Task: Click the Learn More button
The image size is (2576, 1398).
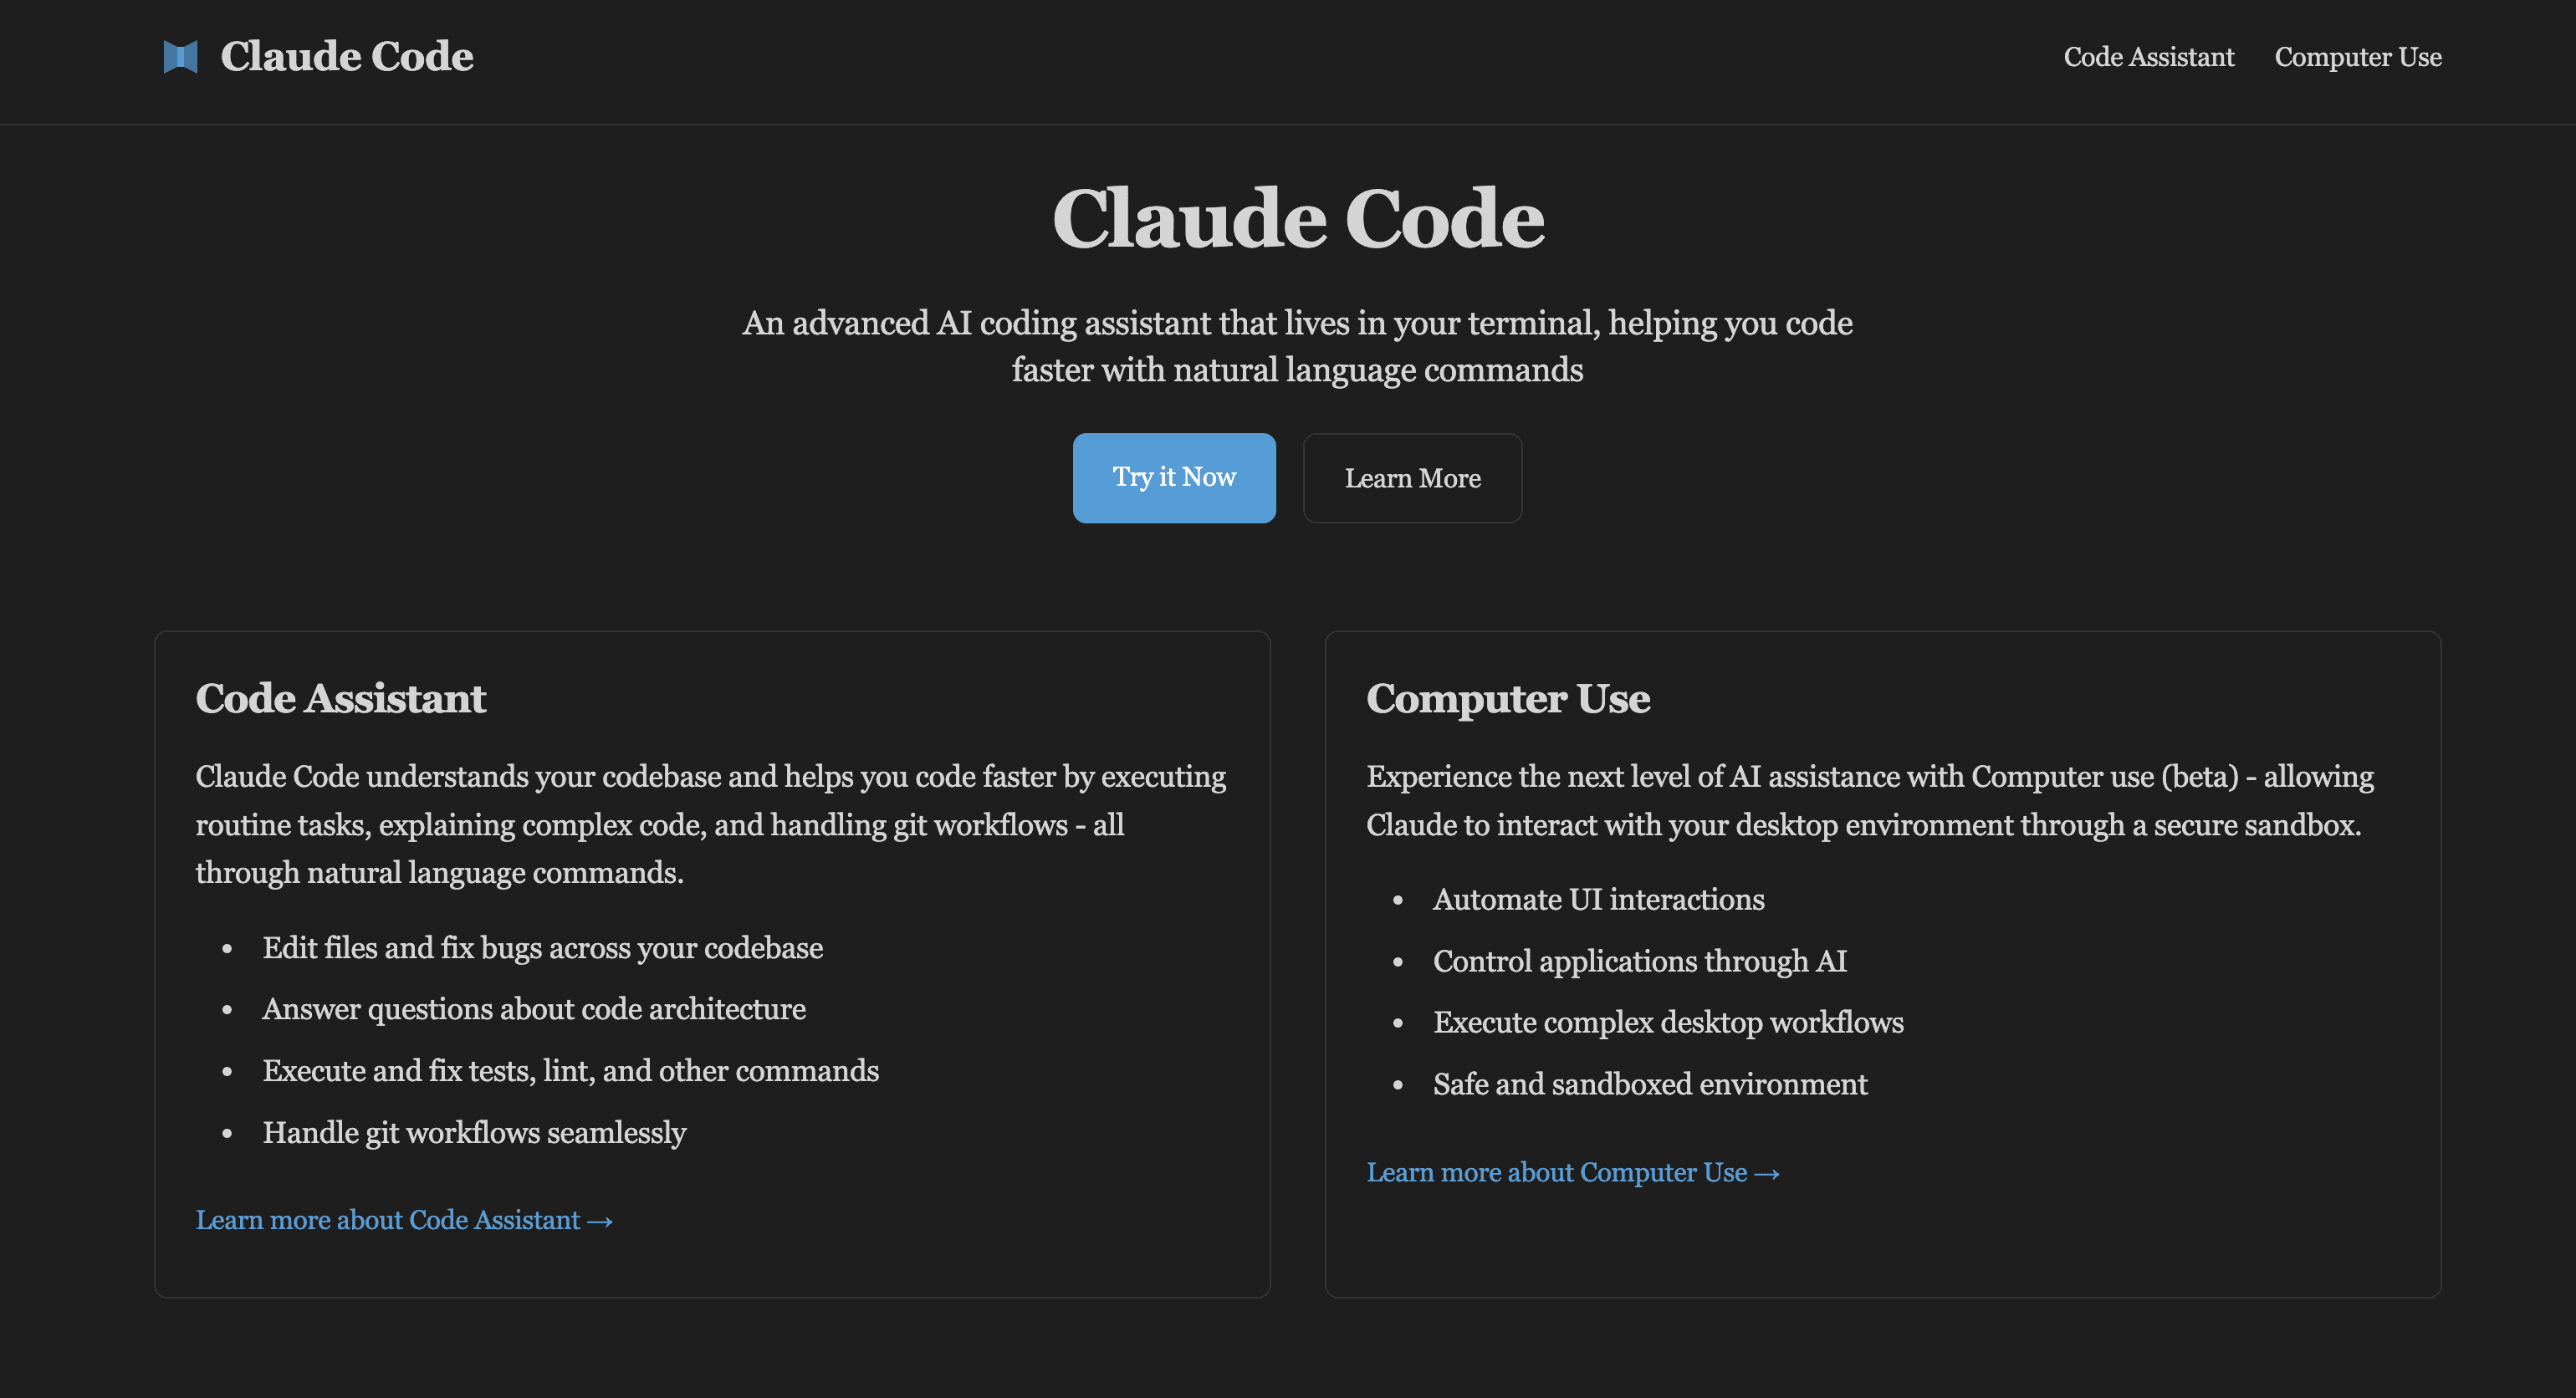Action: [x=1412, y=478]
